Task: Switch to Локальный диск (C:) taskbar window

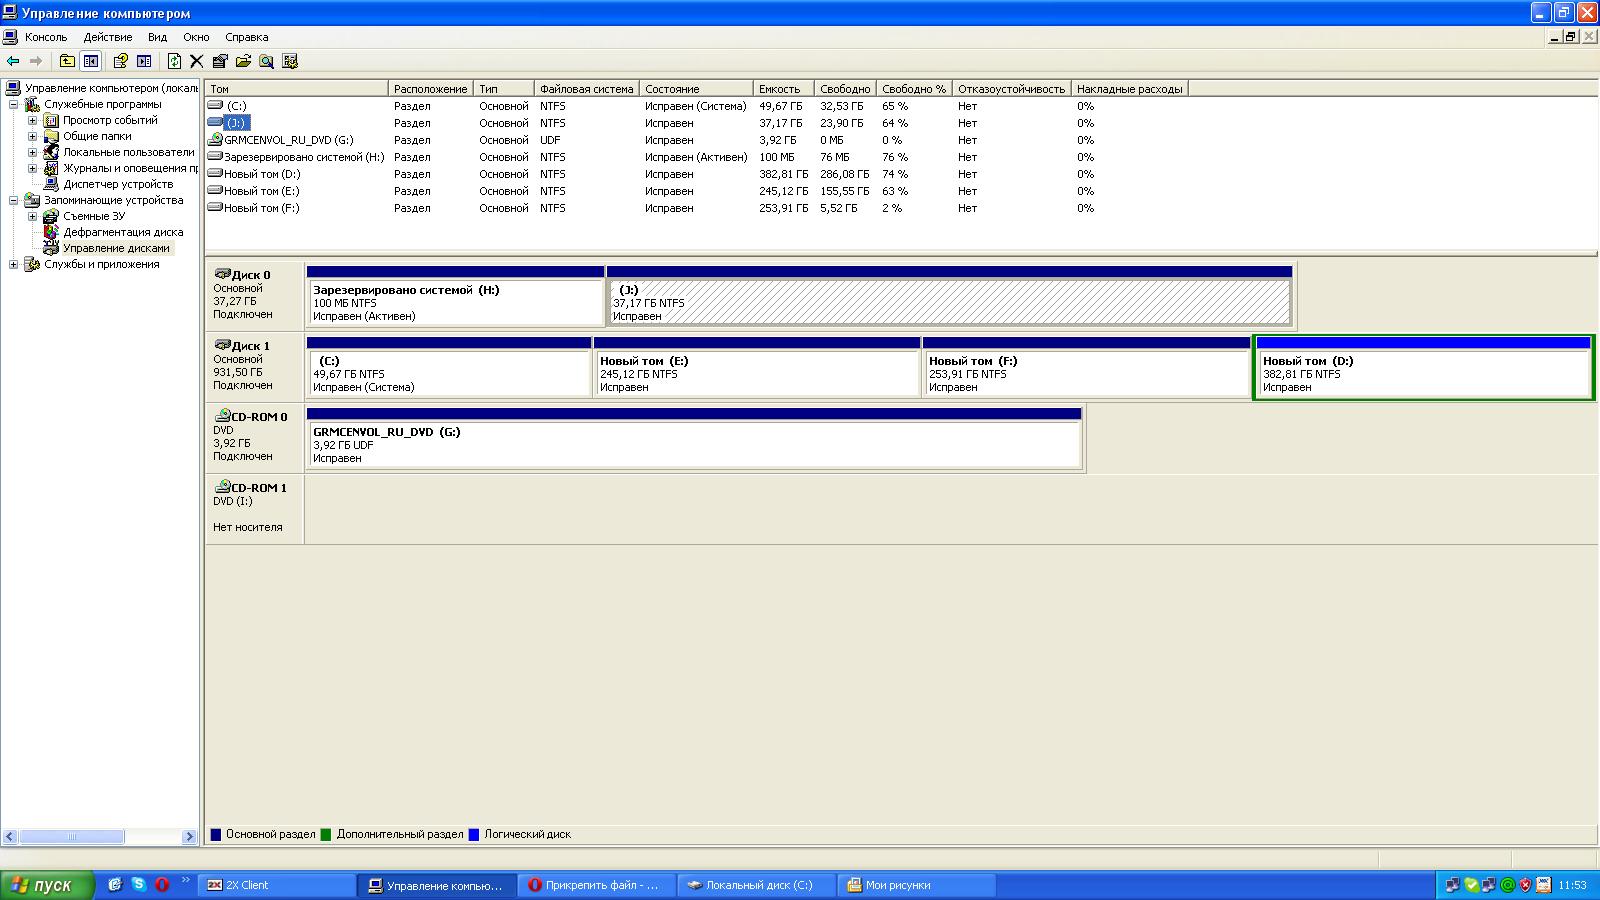Action: click(759, 885)
